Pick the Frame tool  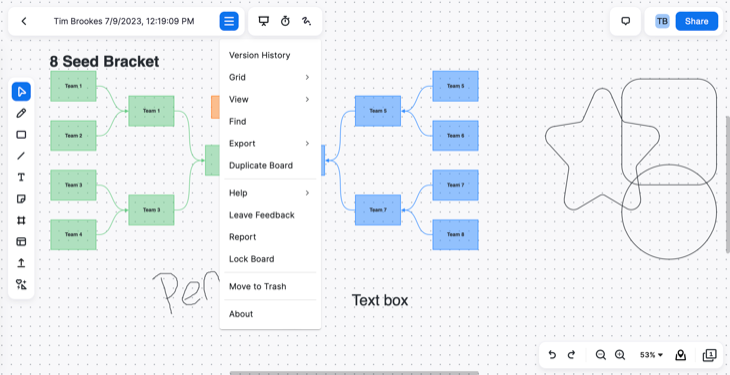21,220
